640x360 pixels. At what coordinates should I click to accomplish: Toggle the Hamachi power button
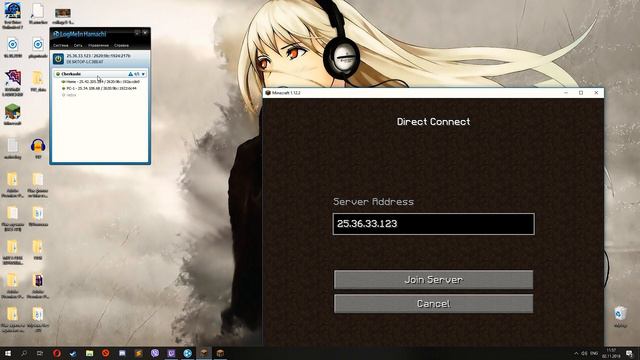[58, 59]
